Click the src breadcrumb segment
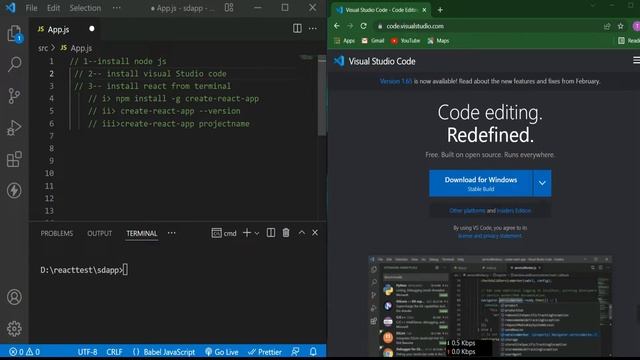The height and width of the screenshot is (360, 640). click(x=43, y=48)
